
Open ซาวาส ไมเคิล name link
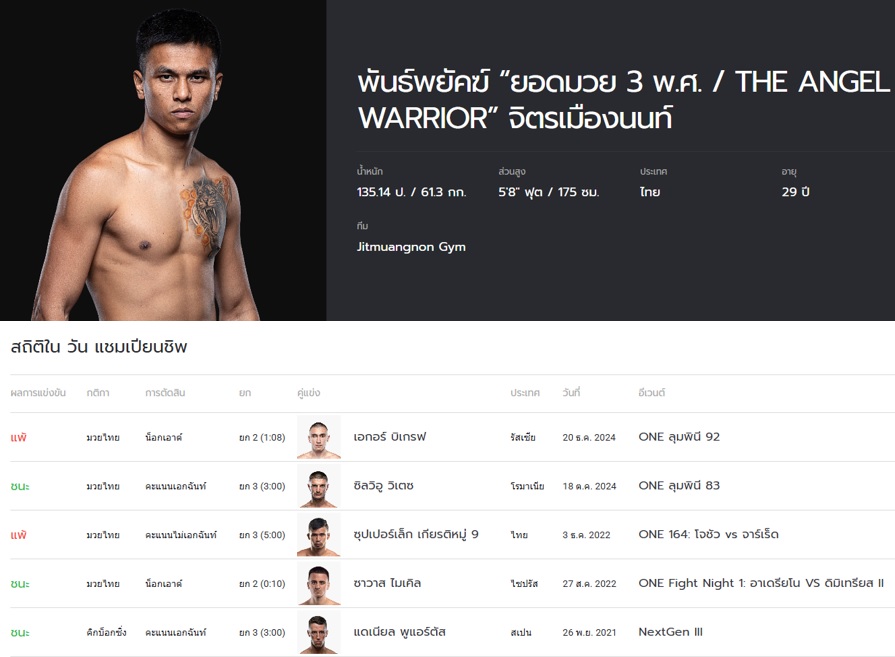(x=387, y=583)
